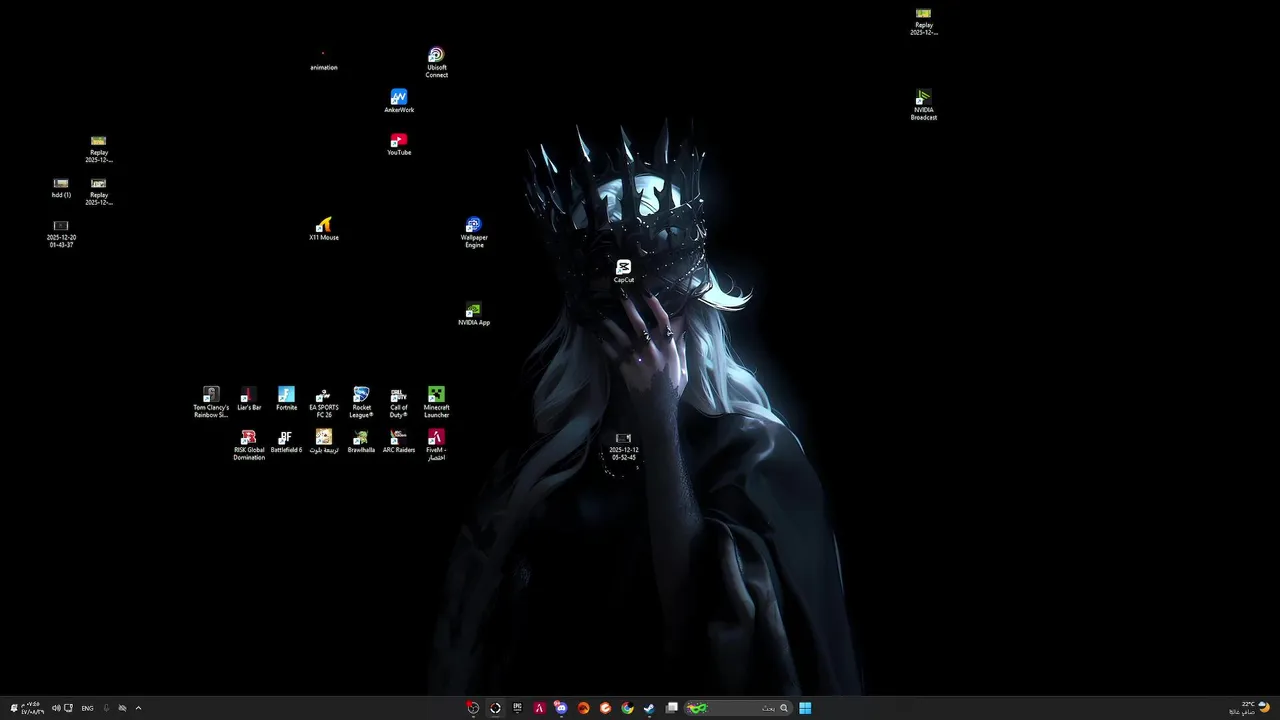Image resolution: width=1280 pixels, height=720 pixels.
Task: Click the microphone tray icon
Action: point(106,708)
